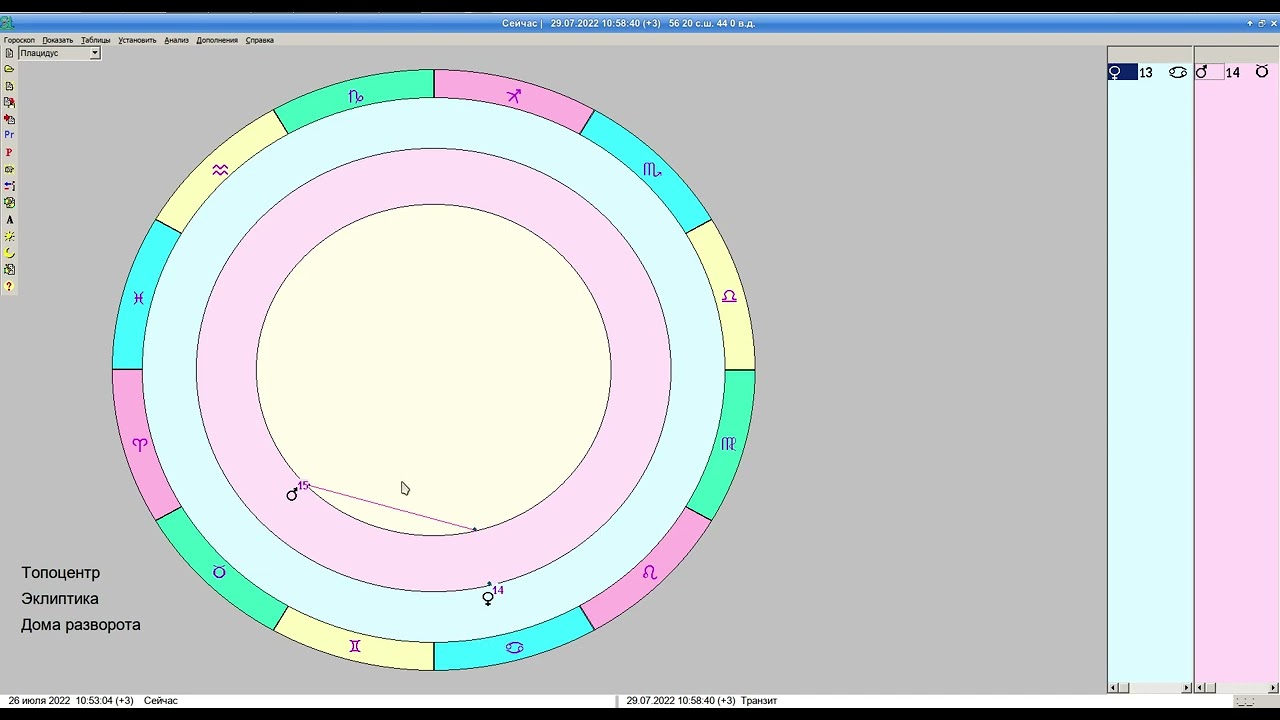Click the yellow crescent moon icon
Image resolution: width=1280 pixels, height=720 pixels.
9,253
